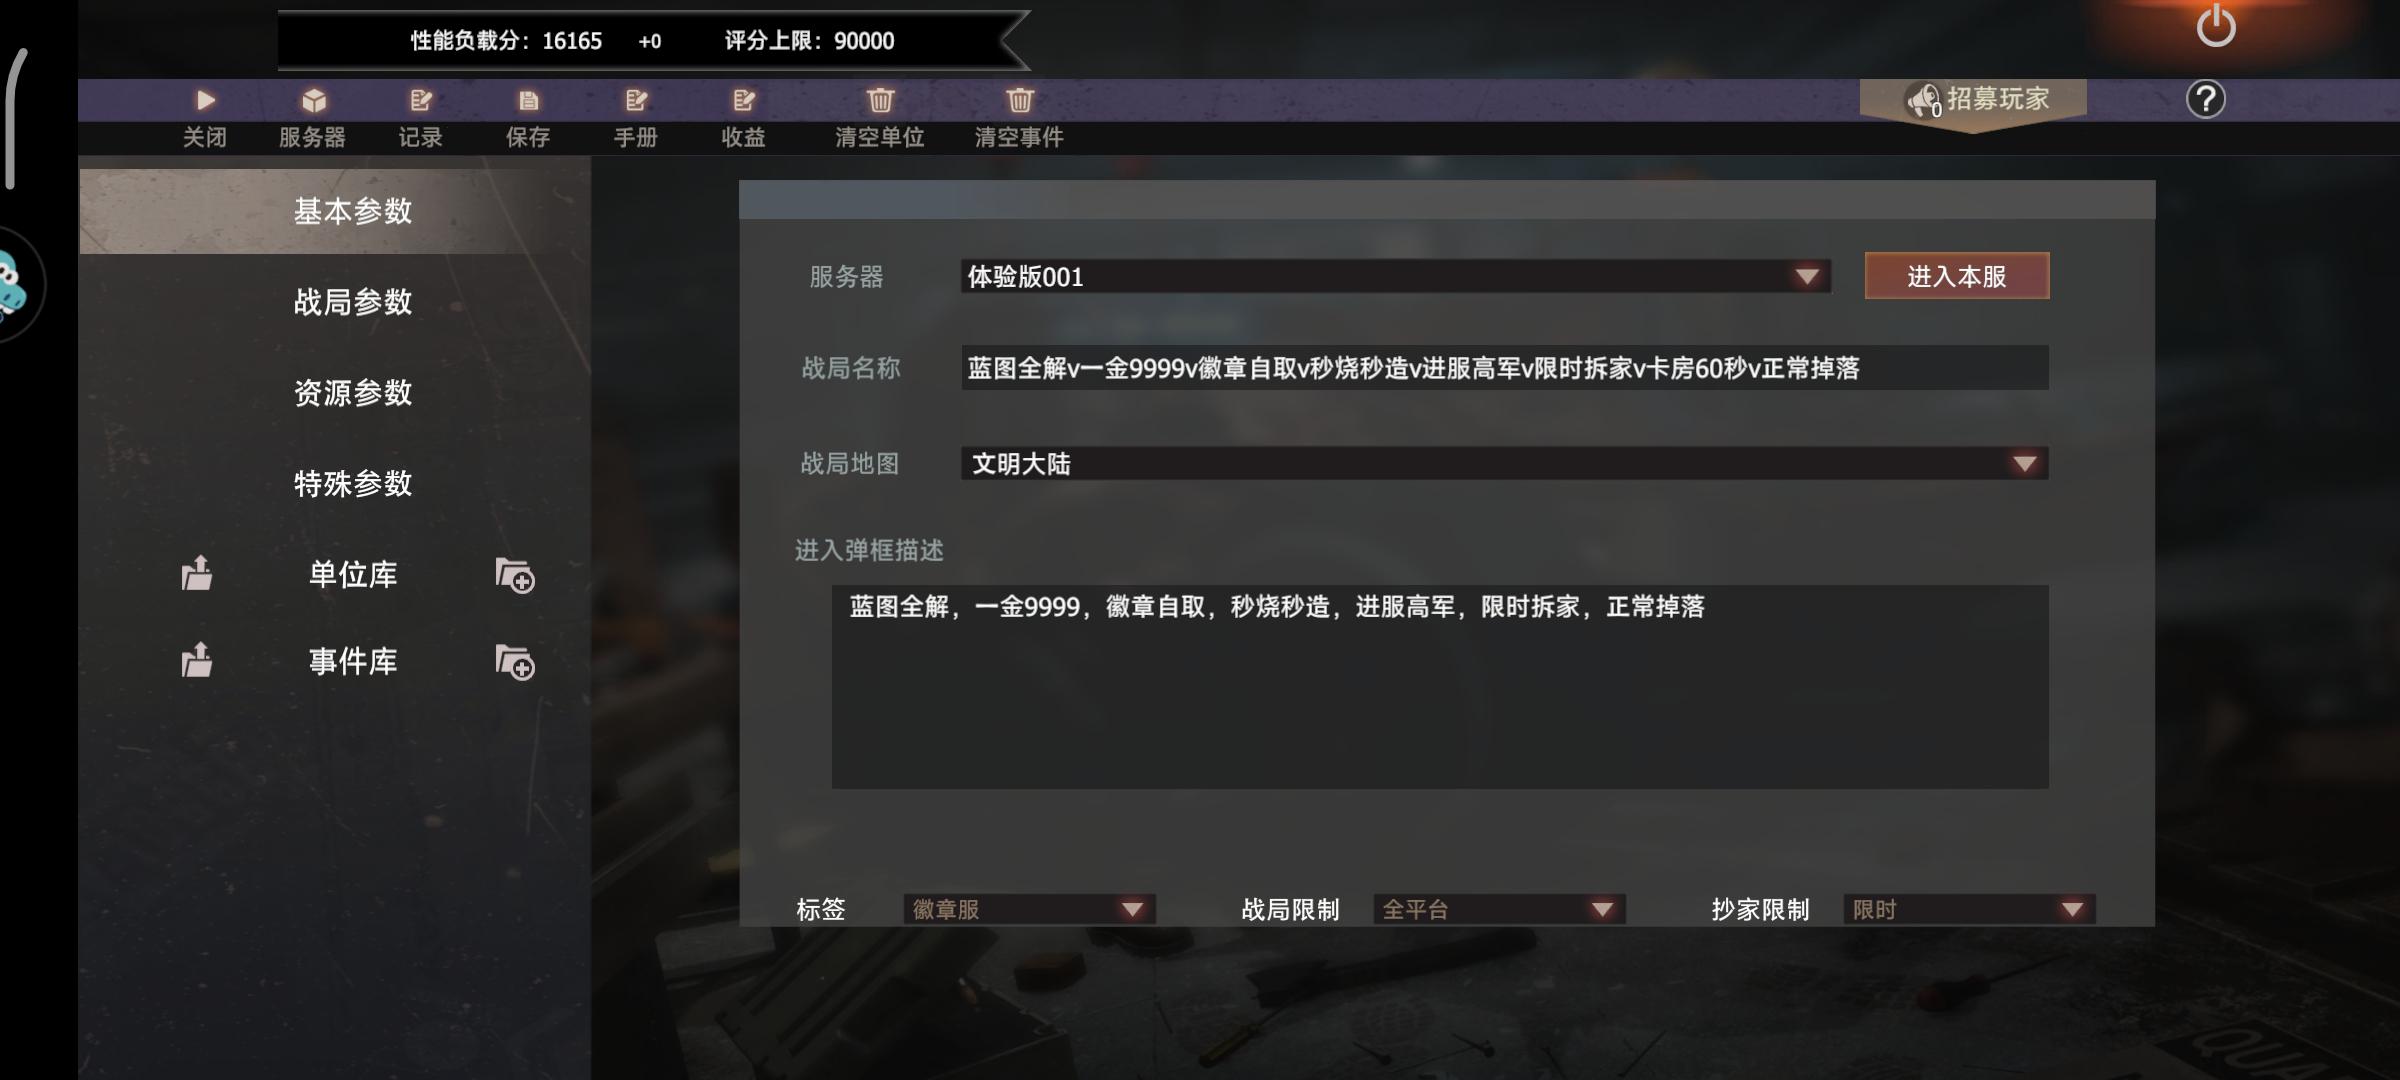This screenshot has height=1080, width=2400.
Task: Click the power icon at top right
Action: click(2216, 25)
